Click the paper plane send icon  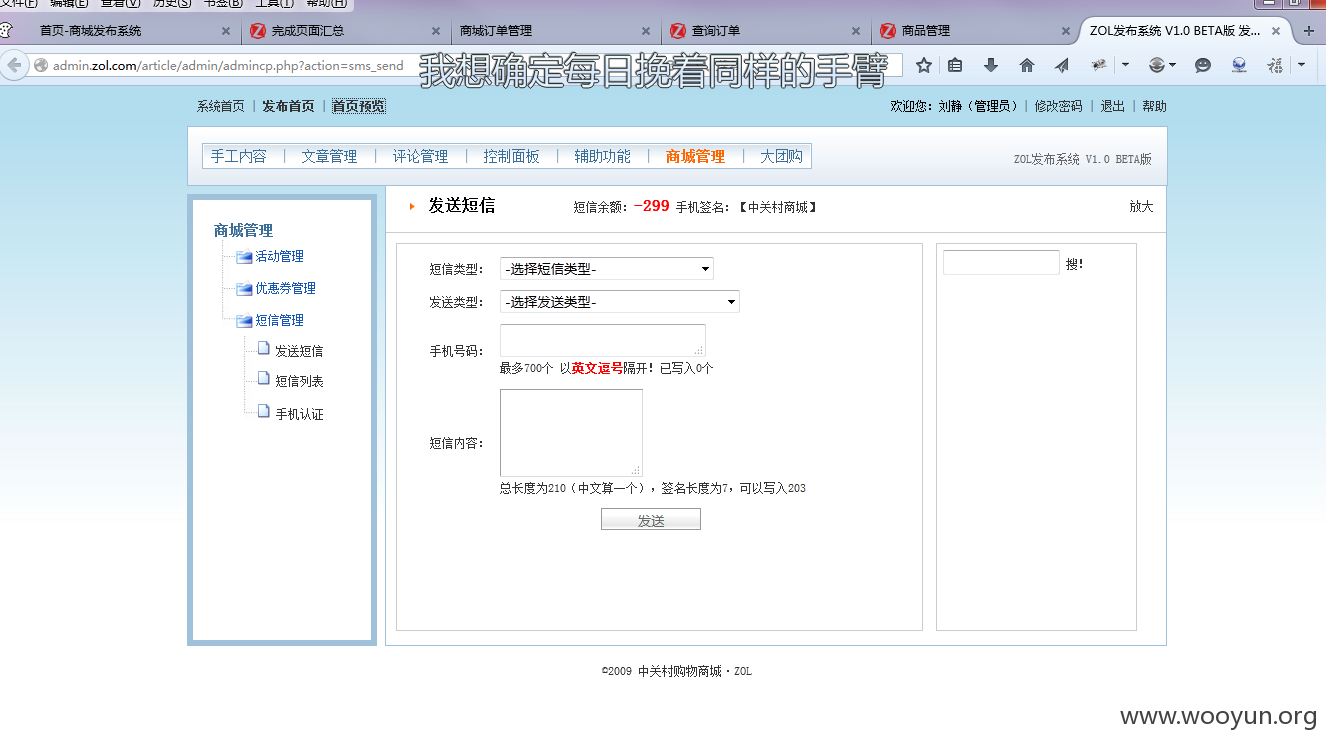[x=1062, y=65]
